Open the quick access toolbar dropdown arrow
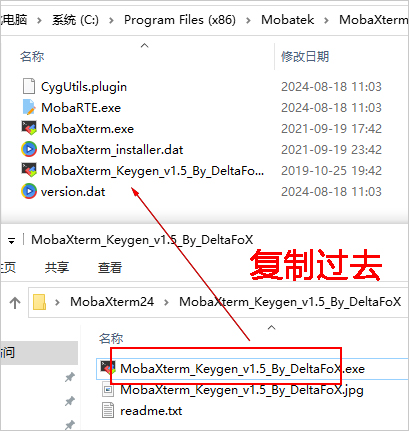 11,241
